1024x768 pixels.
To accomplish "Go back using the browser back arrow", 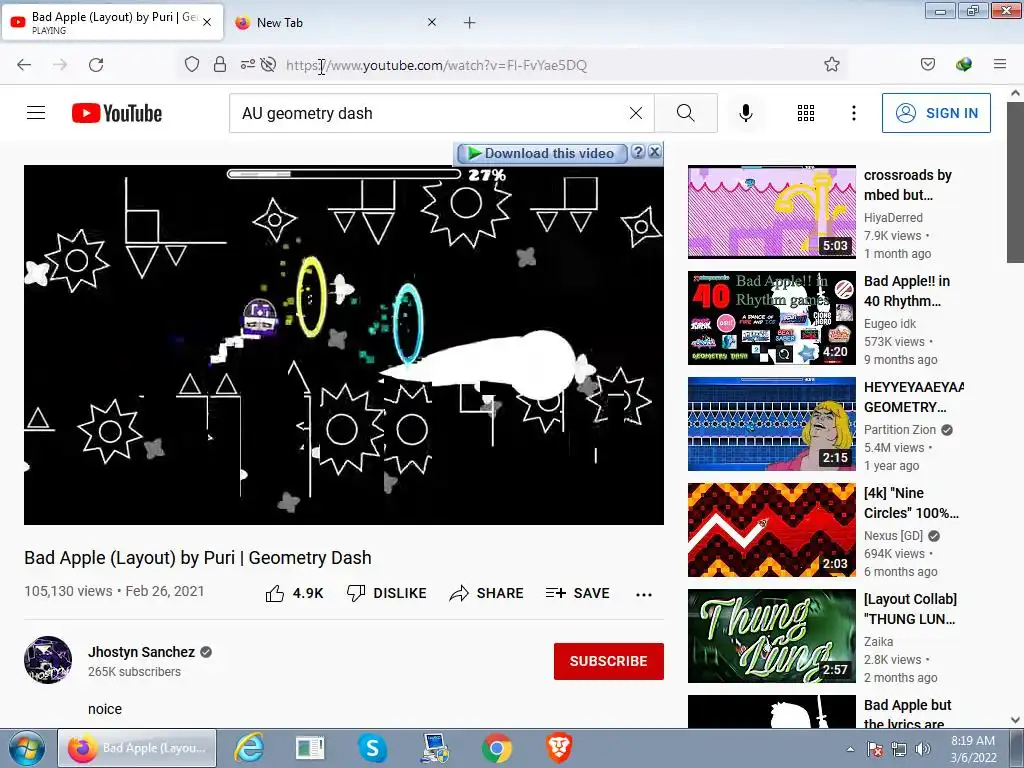I will 24,65.
